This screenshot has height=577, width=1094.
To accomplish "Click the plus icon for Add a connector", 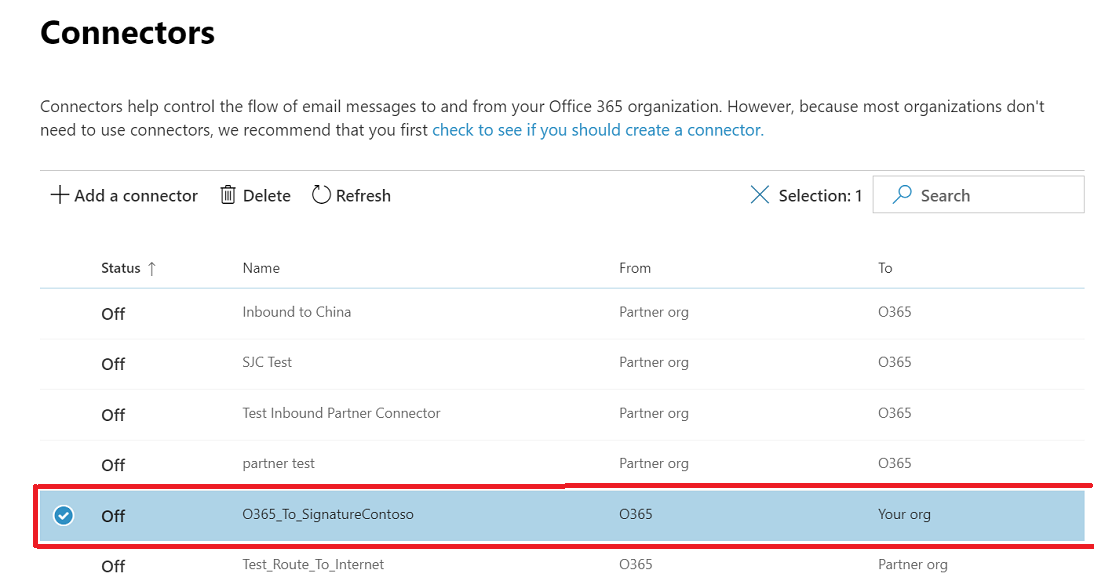I will coord(60,196).
